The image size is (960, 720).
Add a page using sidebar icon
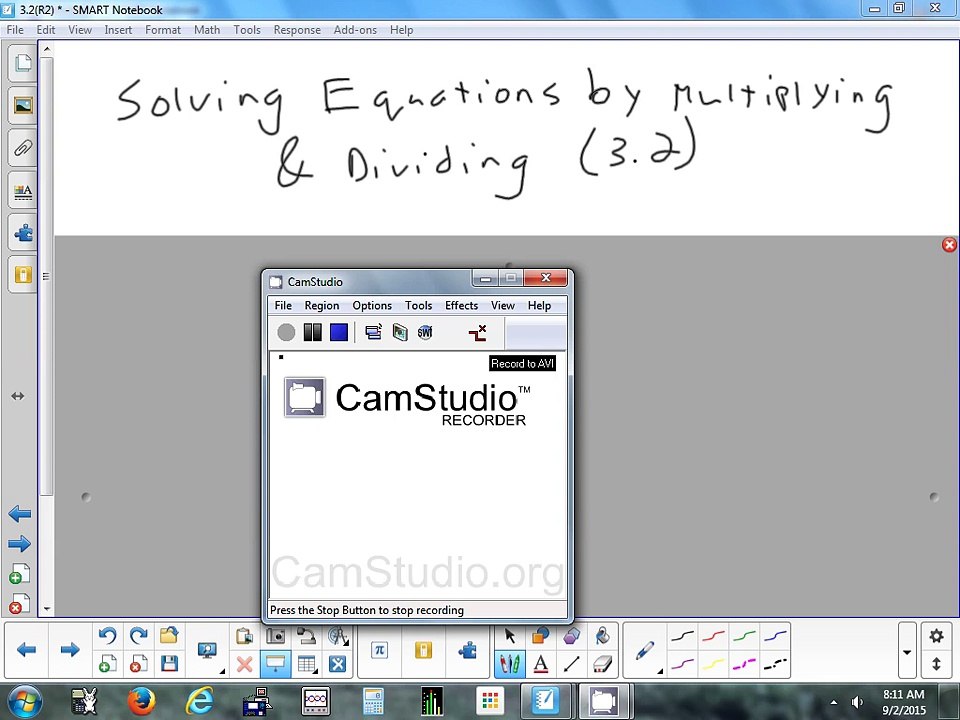tap(20, 574)
